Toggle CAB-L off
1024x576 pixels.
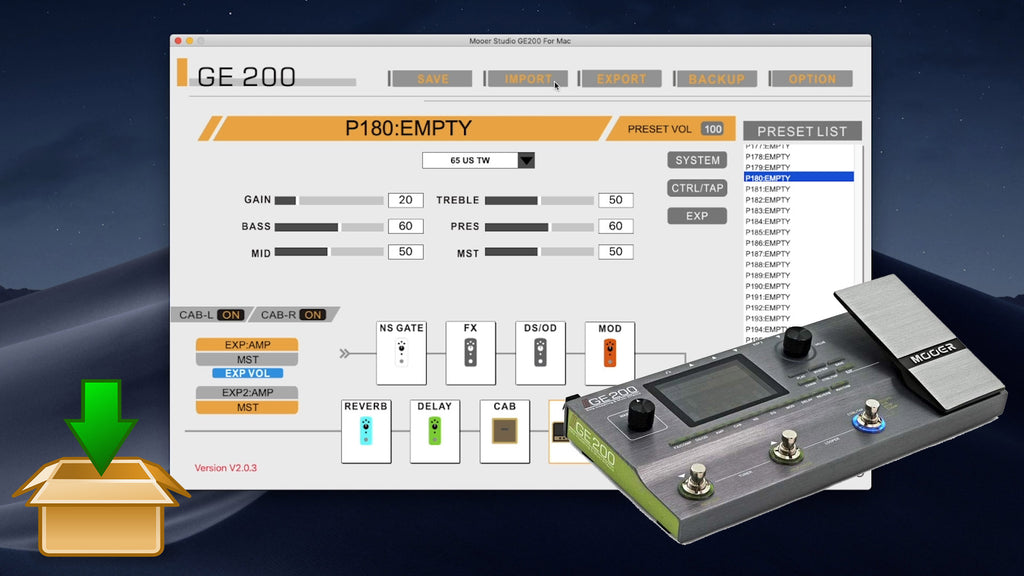pos(232,314)
